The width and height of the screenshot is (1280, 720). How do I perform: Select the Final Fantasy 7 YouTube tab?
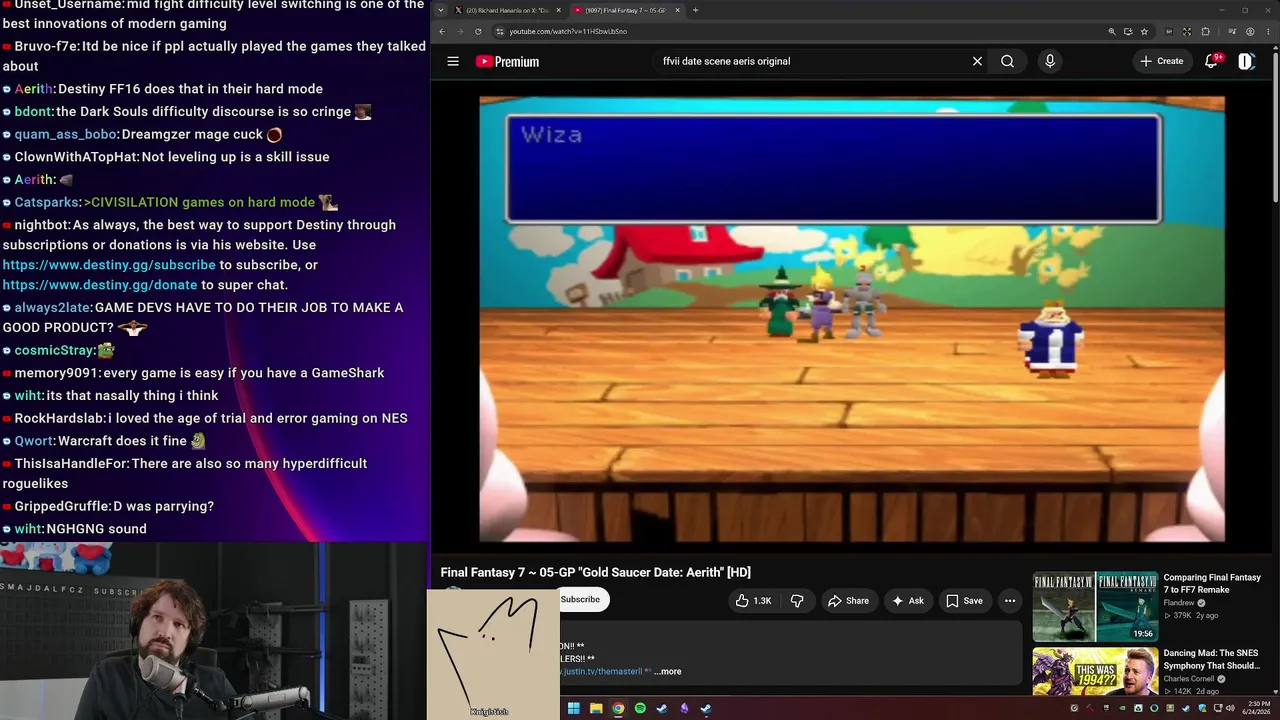[x=626, y=10]
